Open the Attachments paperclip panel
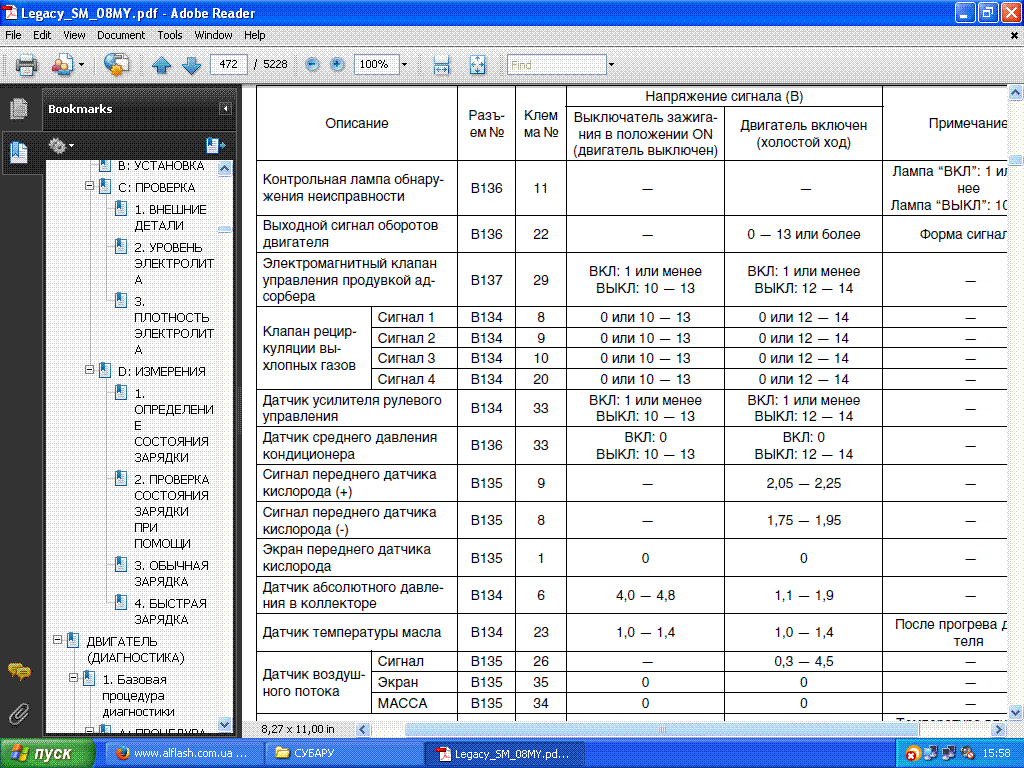Image resolution: width=1024 pixels, height=768 pixels. coord(18,713)
